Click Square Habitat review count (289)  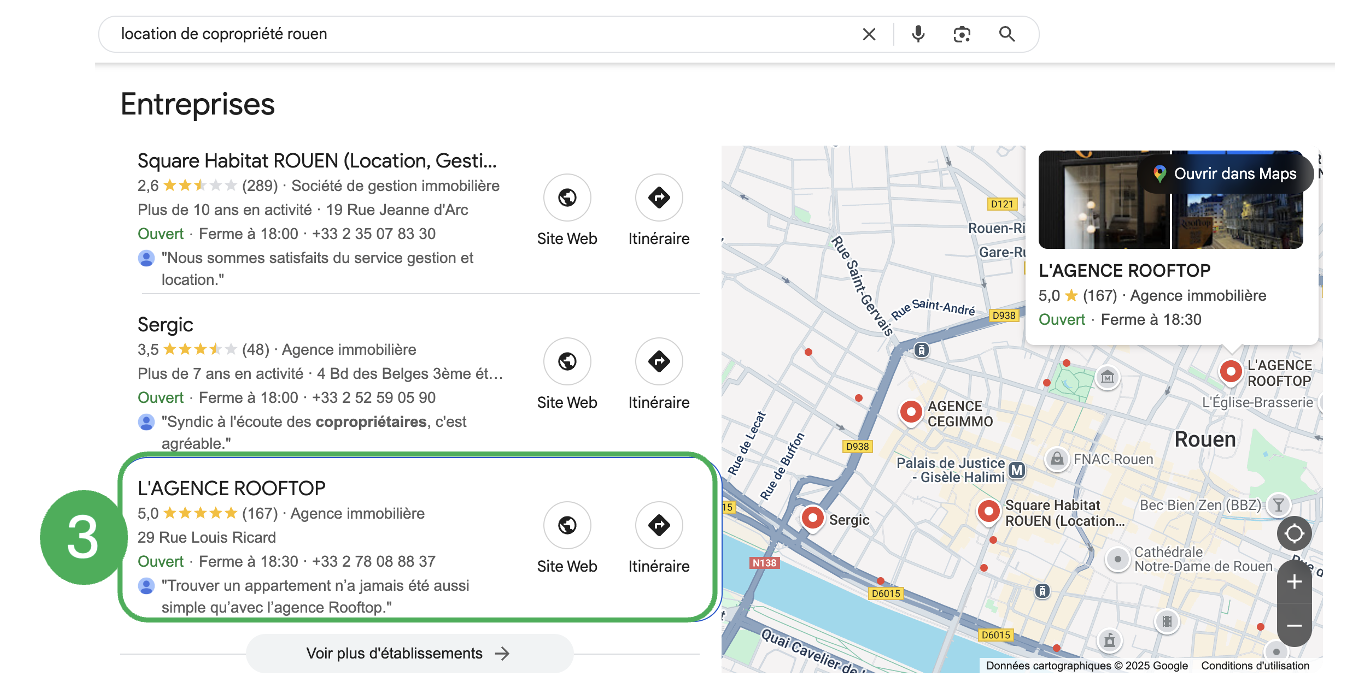[x=260, y=185]
